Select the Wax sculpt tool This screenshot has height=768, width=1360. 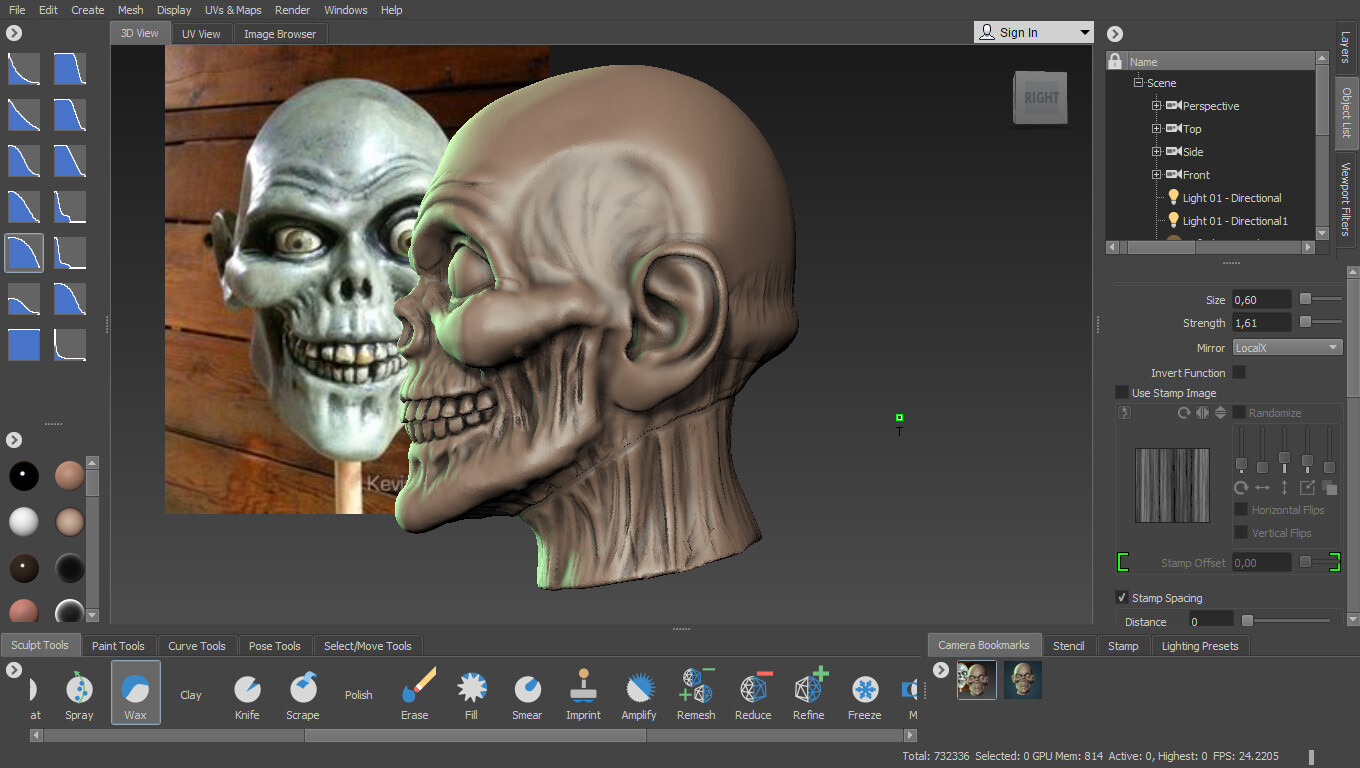135,692
